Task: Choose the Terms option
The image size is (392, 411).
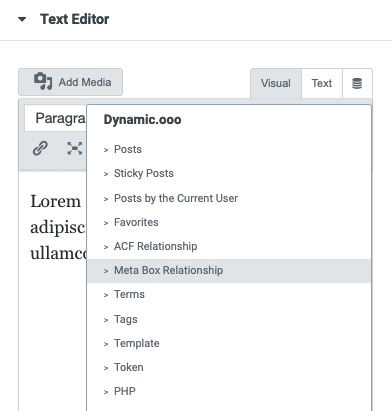Action: tap(229, 294)
